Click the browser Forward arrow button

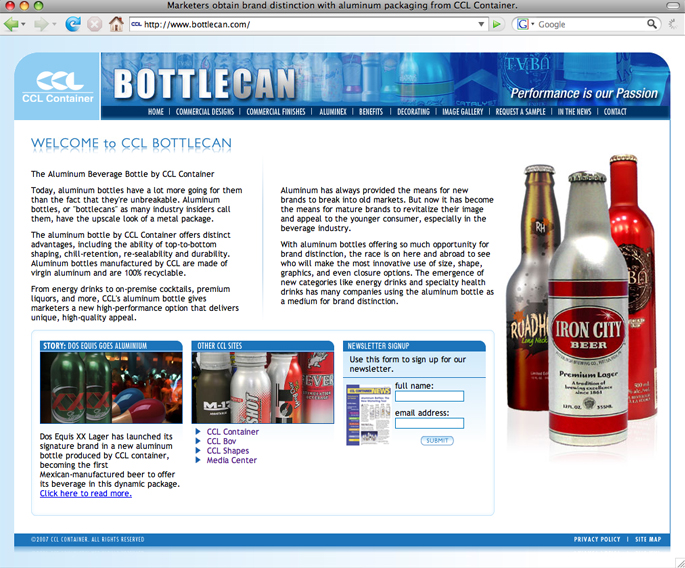41,24
